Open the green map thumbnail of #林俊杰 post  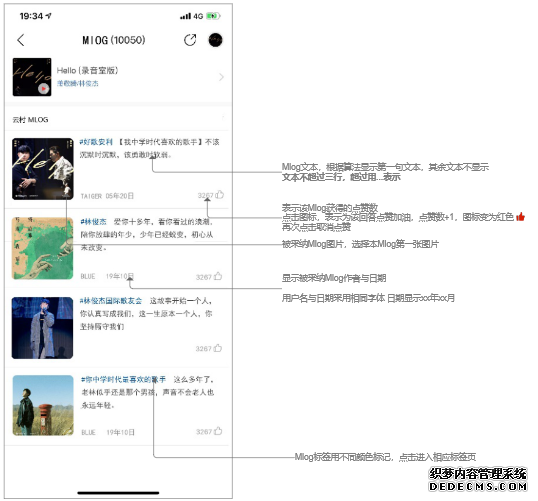point(43,248)
